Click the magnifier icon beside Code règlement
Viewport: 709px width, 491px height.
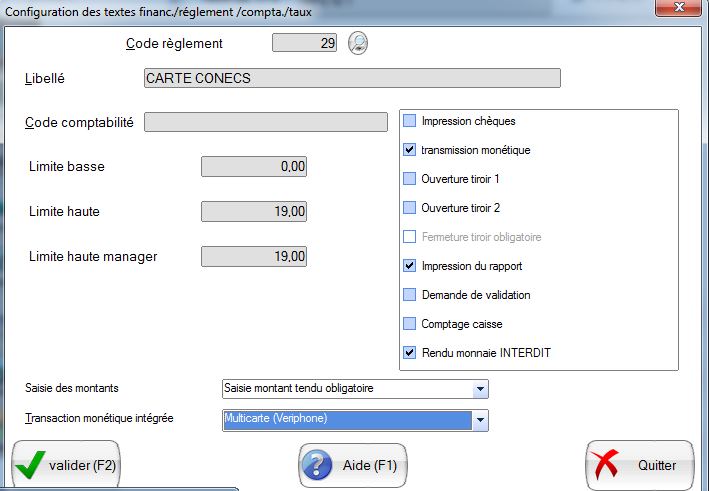pos(358,43)
